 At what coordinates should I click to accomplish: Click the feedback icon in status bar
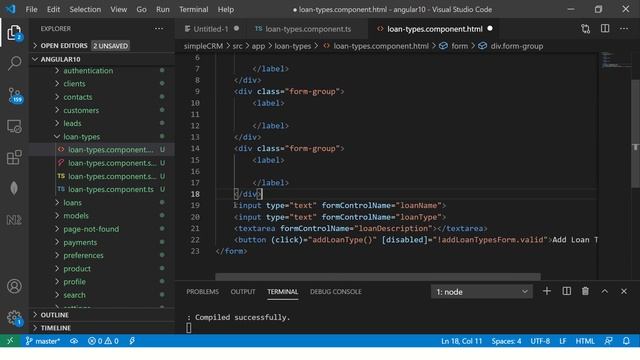pyautogui.click(x=609, y=341)
